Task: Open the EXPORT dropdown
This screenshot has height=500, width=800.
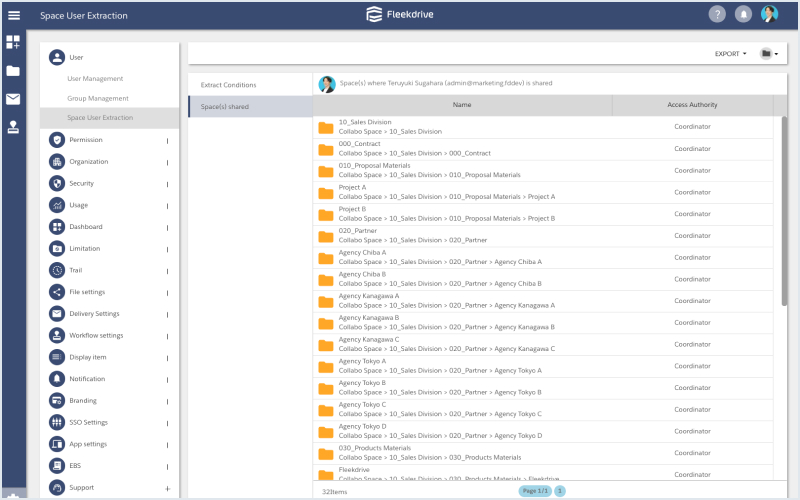Action: [x=730, y=54]
